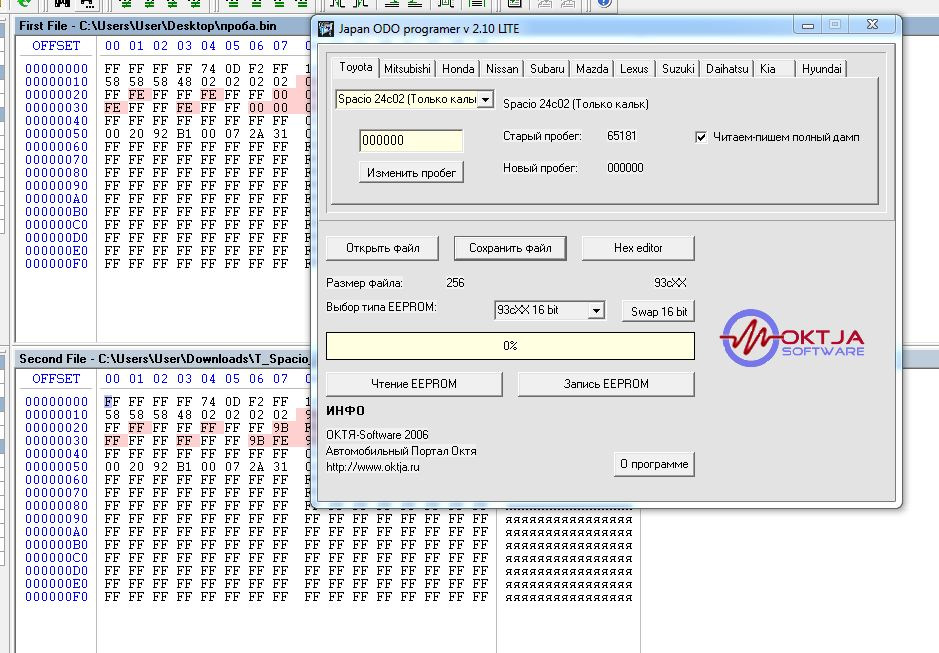Toggle the 'Читаем-пишем полный дамп' checkbox
939x653 pixels.
tap(701, 137)
